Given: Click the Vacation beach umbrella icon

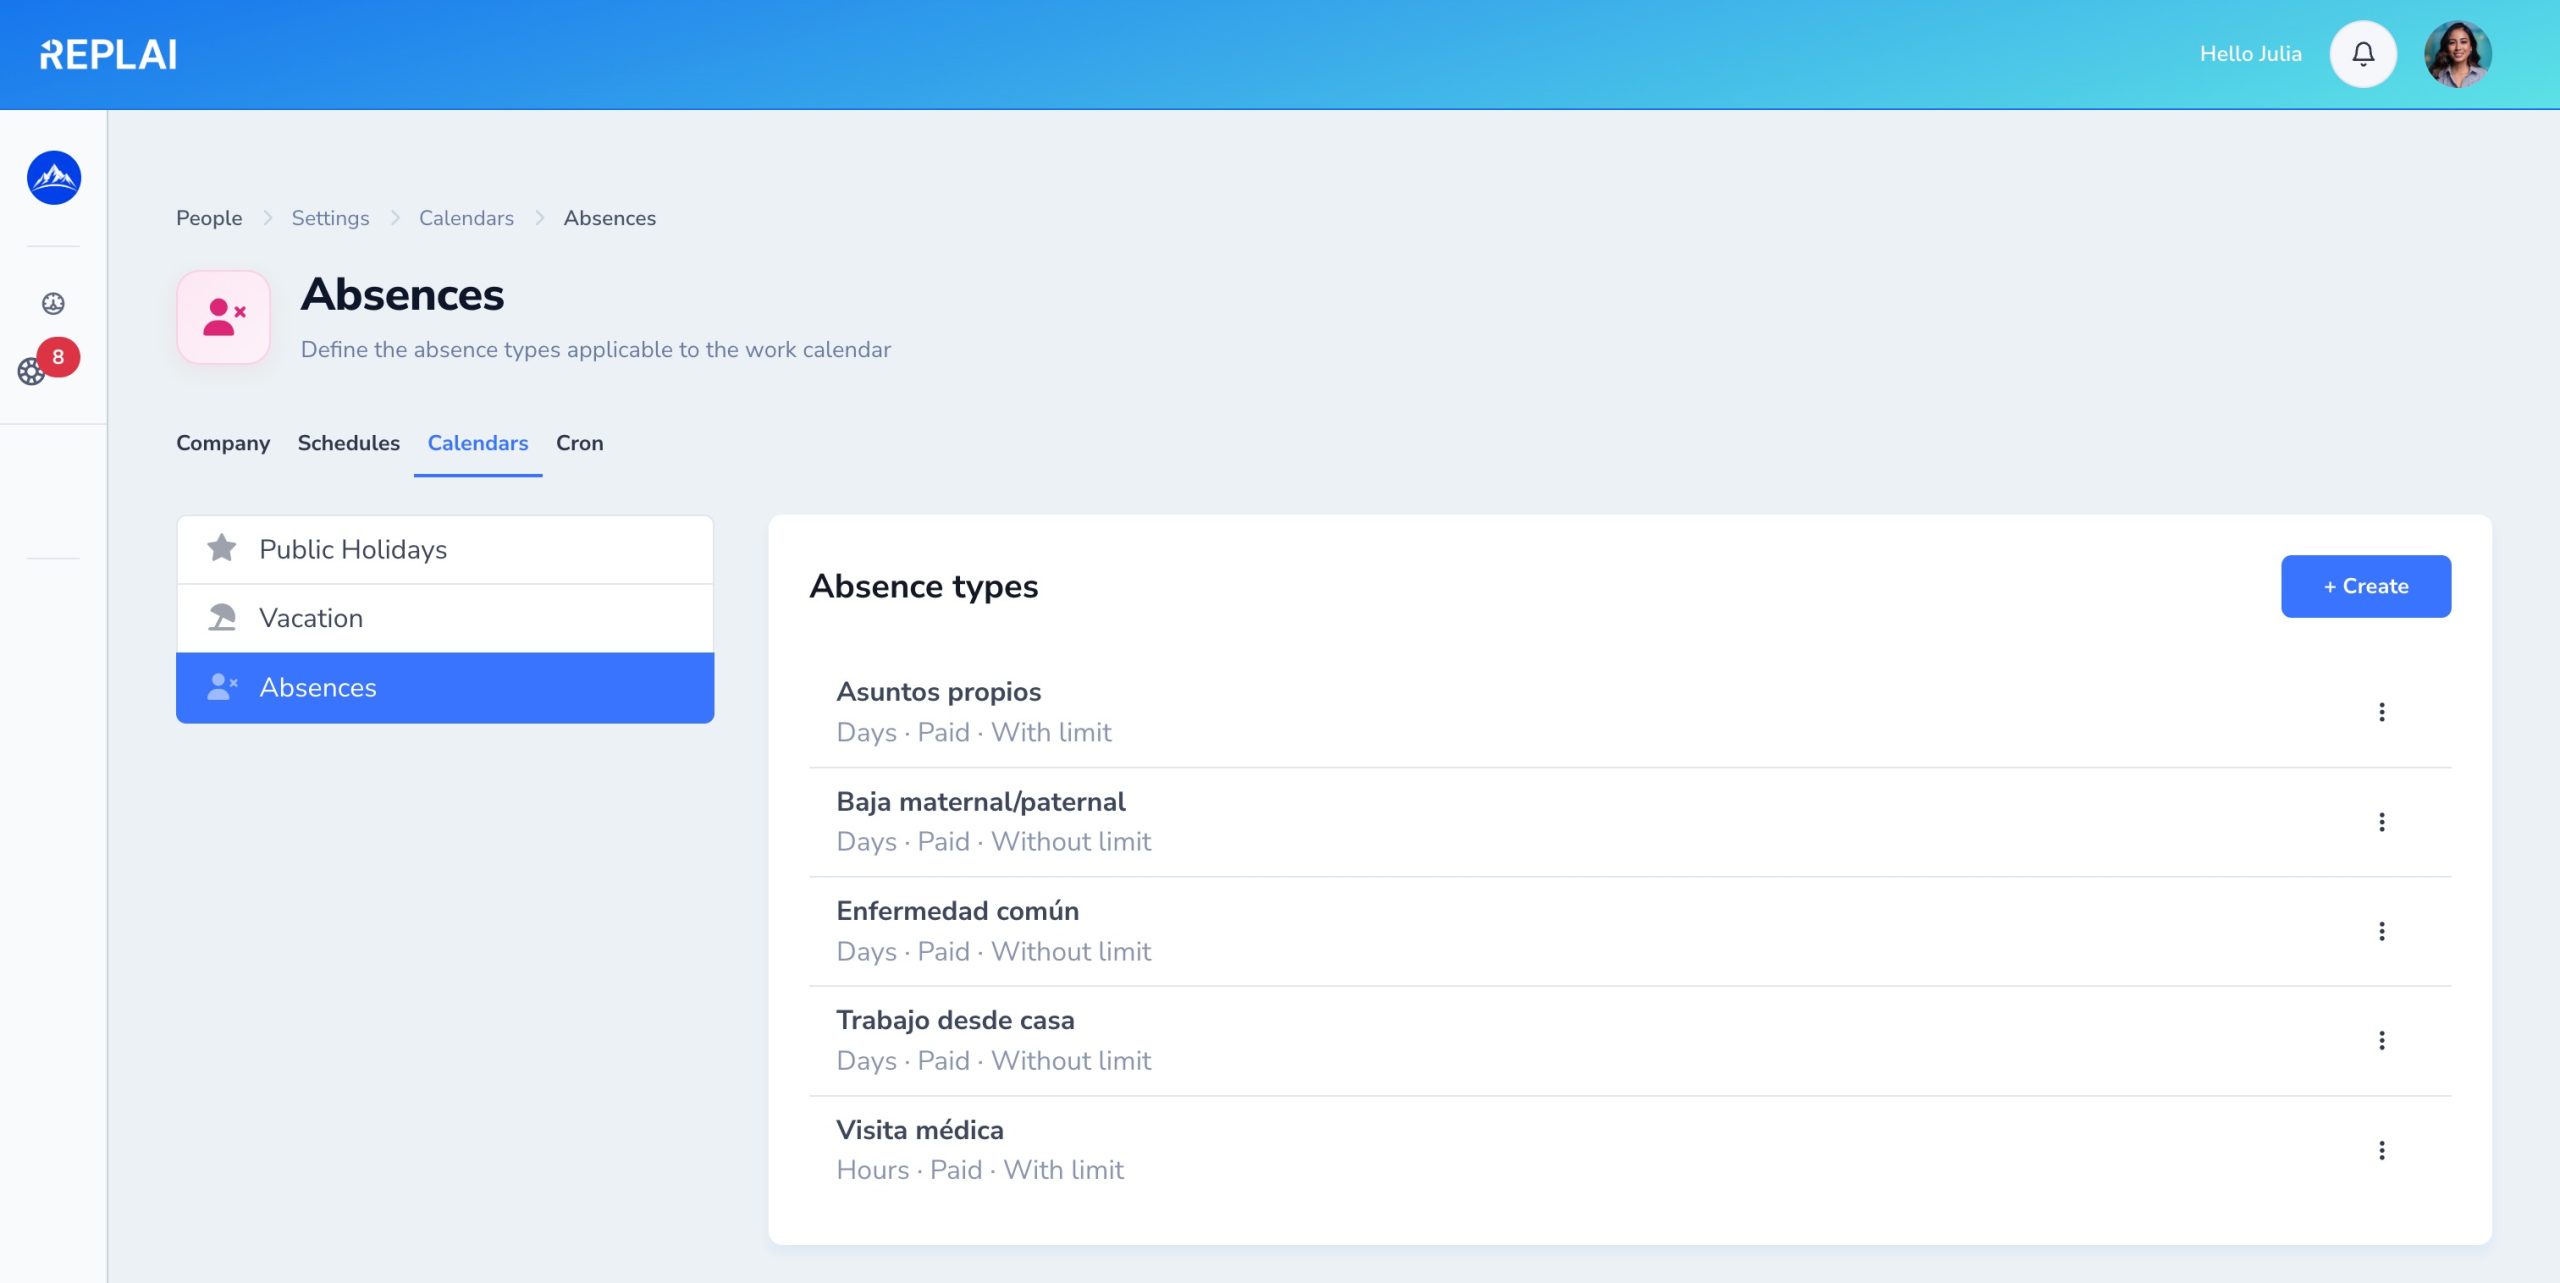Looking at the screenshot, I should point(221,617).
